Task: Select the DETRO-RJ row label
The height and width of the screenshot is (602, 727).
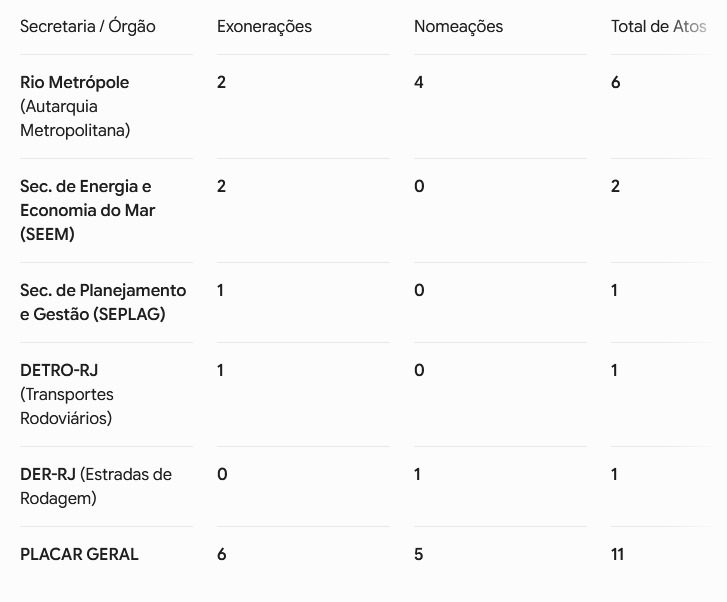Action: pyautogui.click(x=67, y=394)
